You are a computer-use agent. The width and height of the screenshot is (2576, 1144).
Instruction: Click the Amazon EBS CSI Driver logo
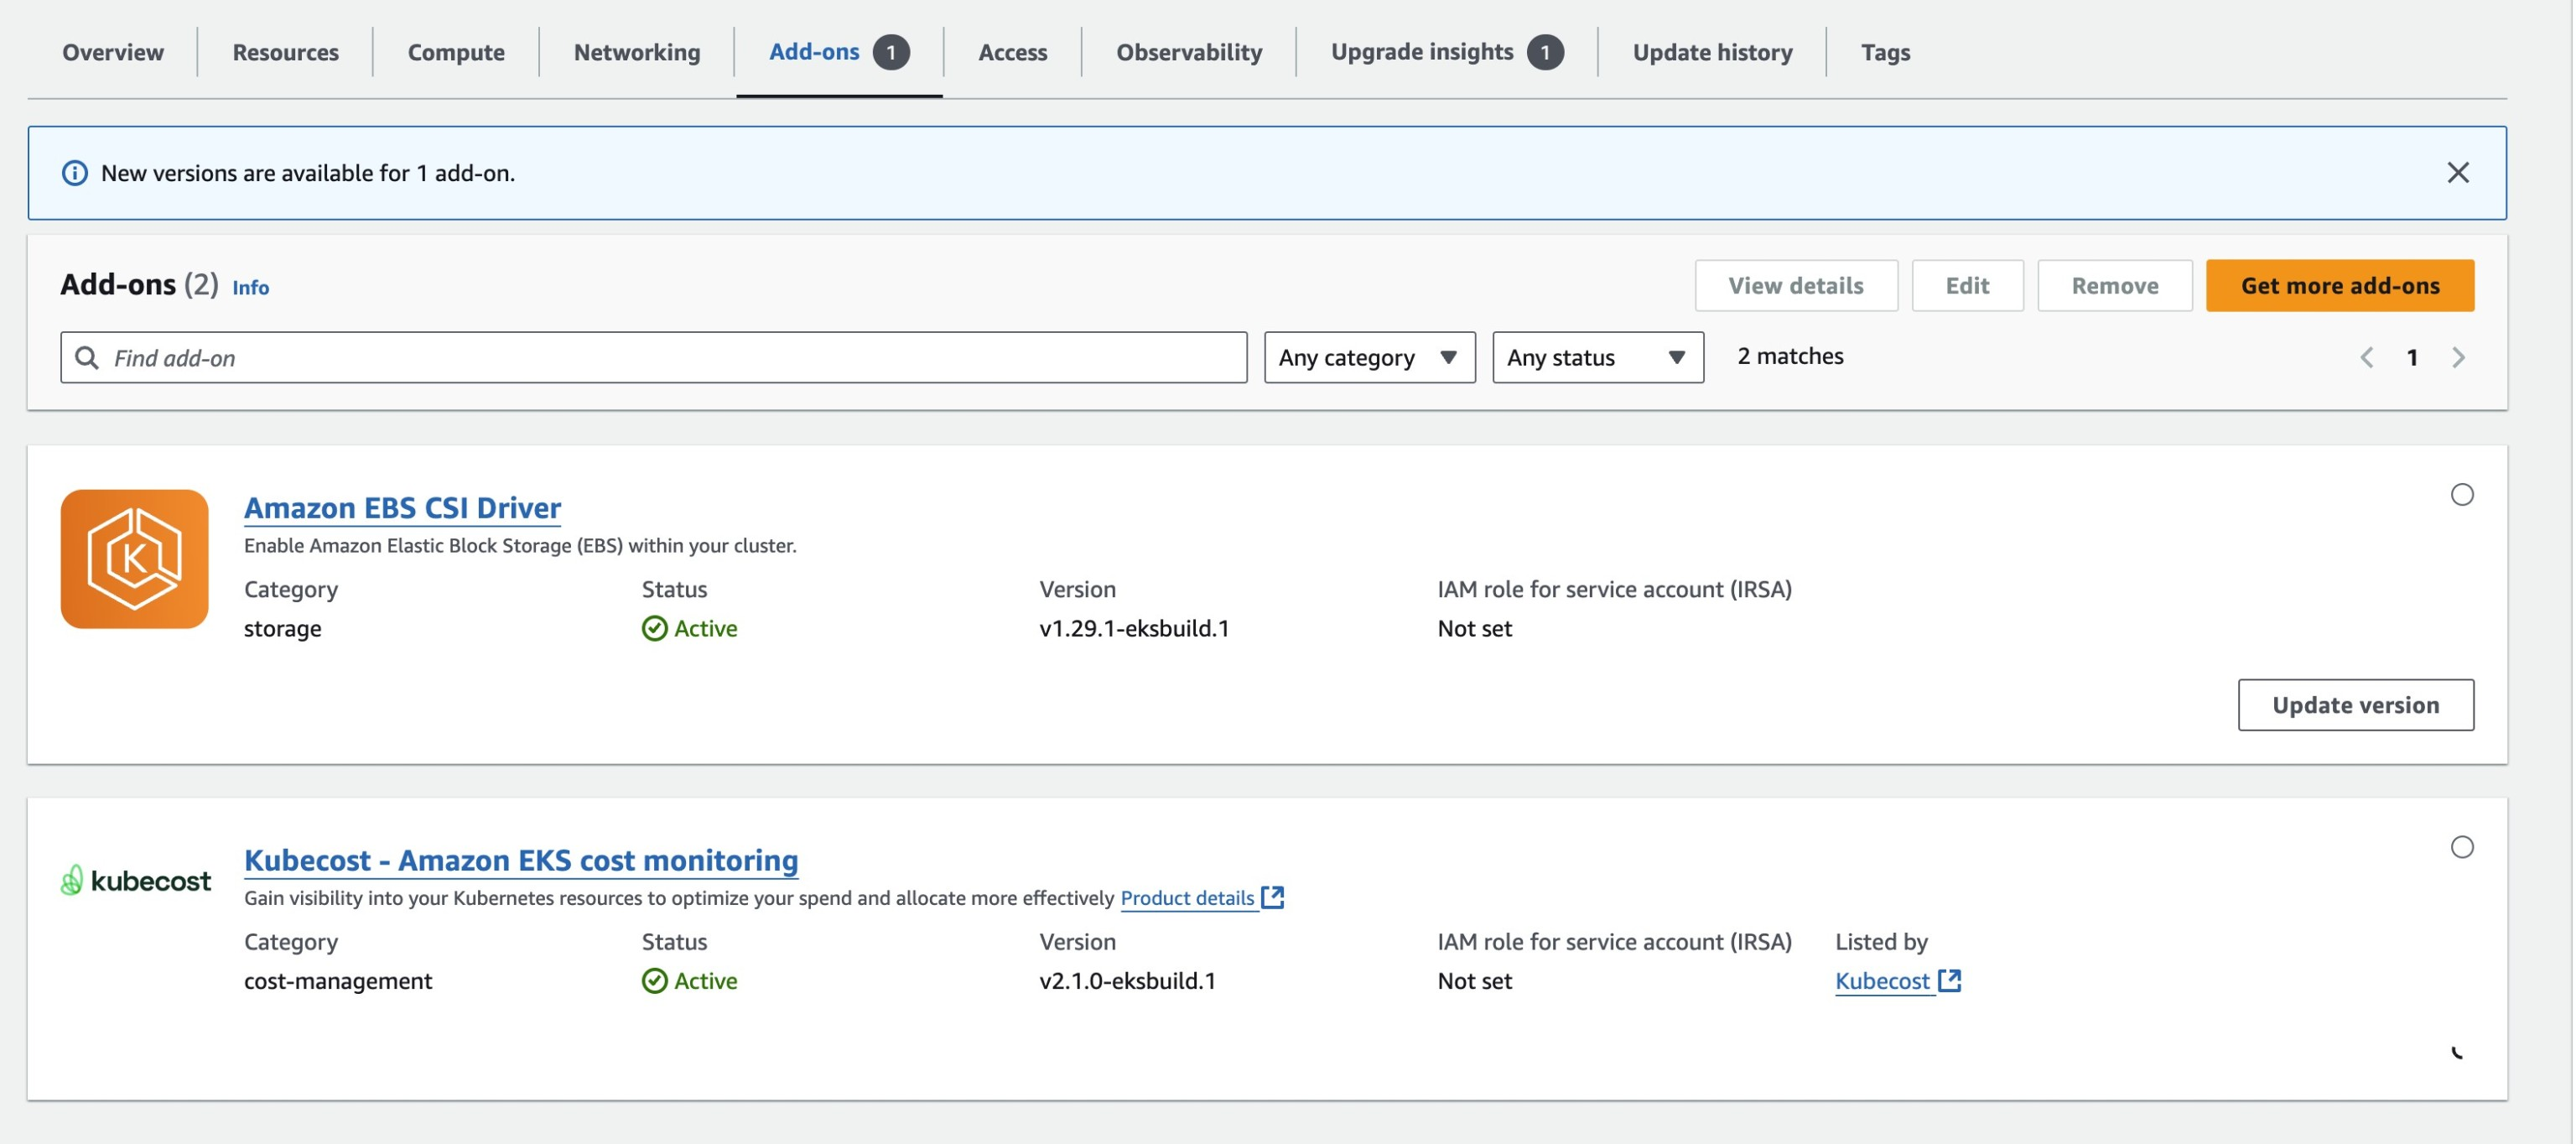click(x=134, y=558)
